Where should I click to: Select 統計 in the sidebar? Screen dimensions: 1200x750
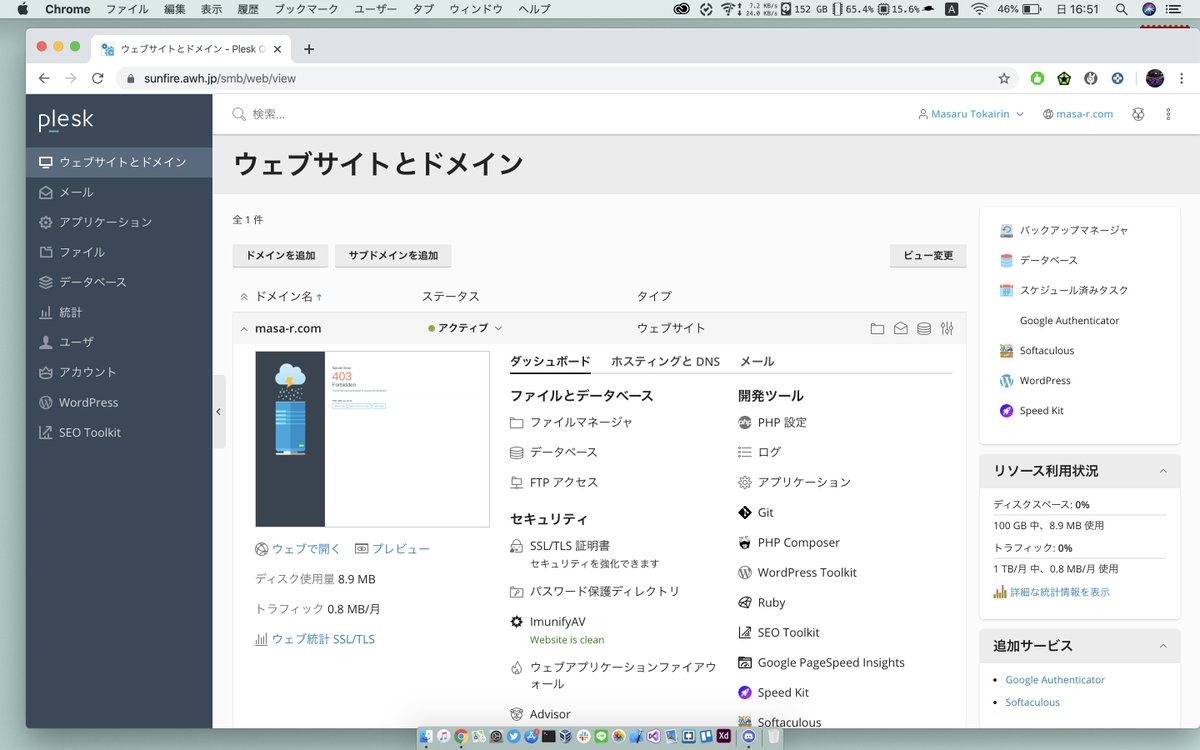119,312
